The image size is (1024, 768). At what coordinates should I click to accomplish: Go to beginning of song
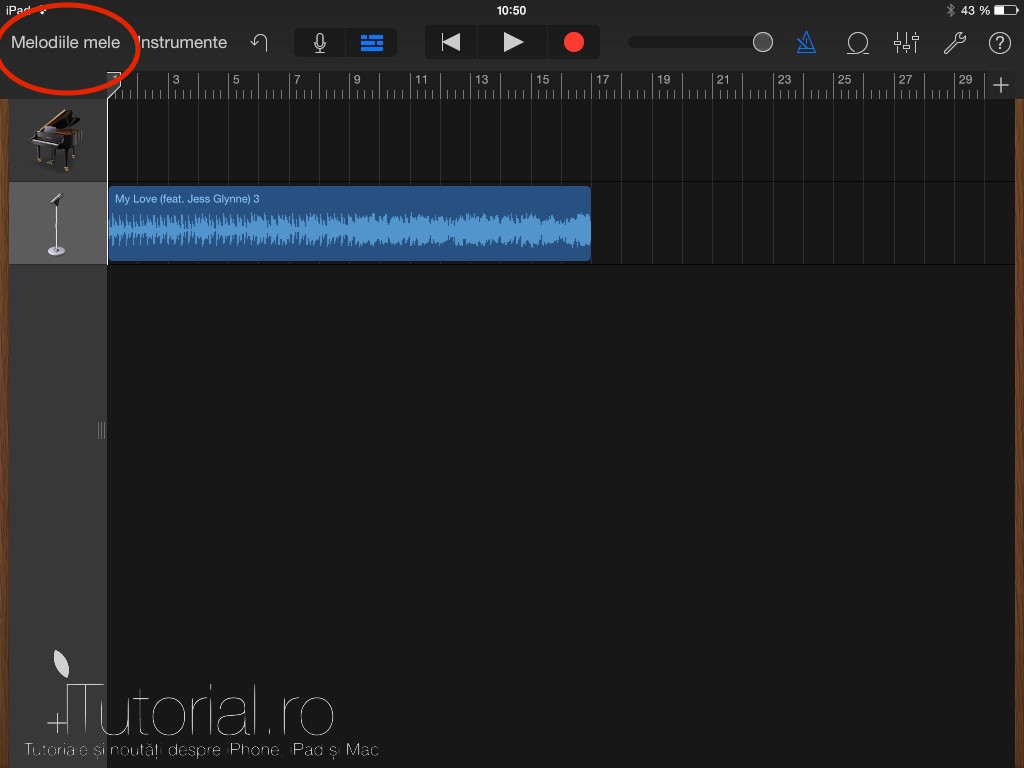[451, 42]
